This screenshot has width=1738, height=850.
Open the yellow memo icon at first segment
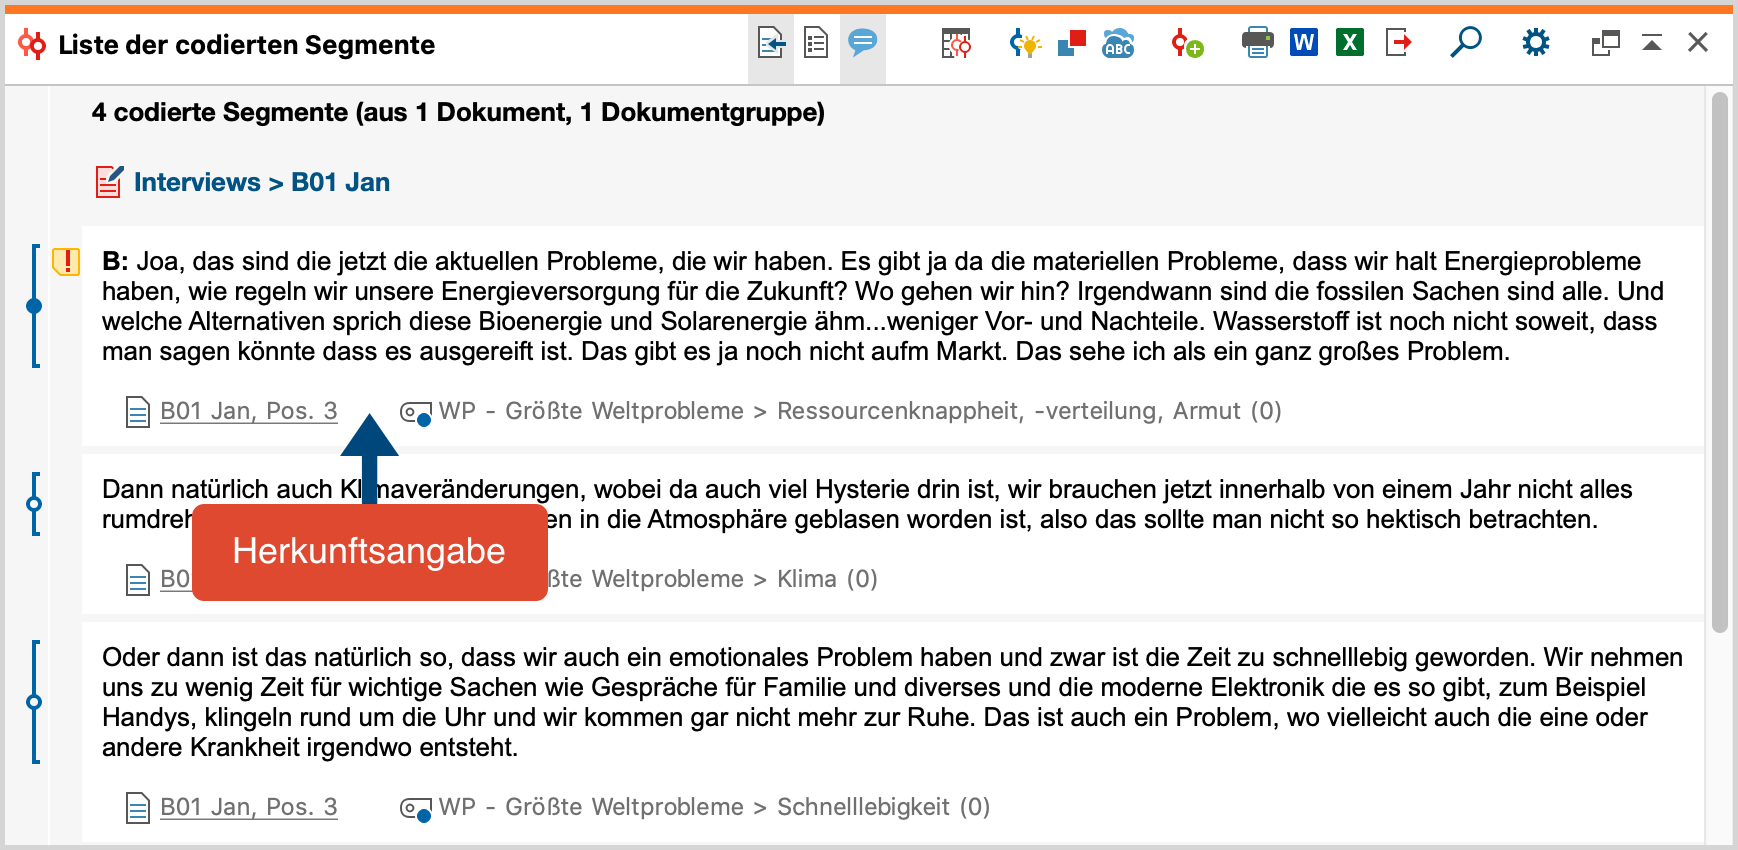tap(66, 262)
